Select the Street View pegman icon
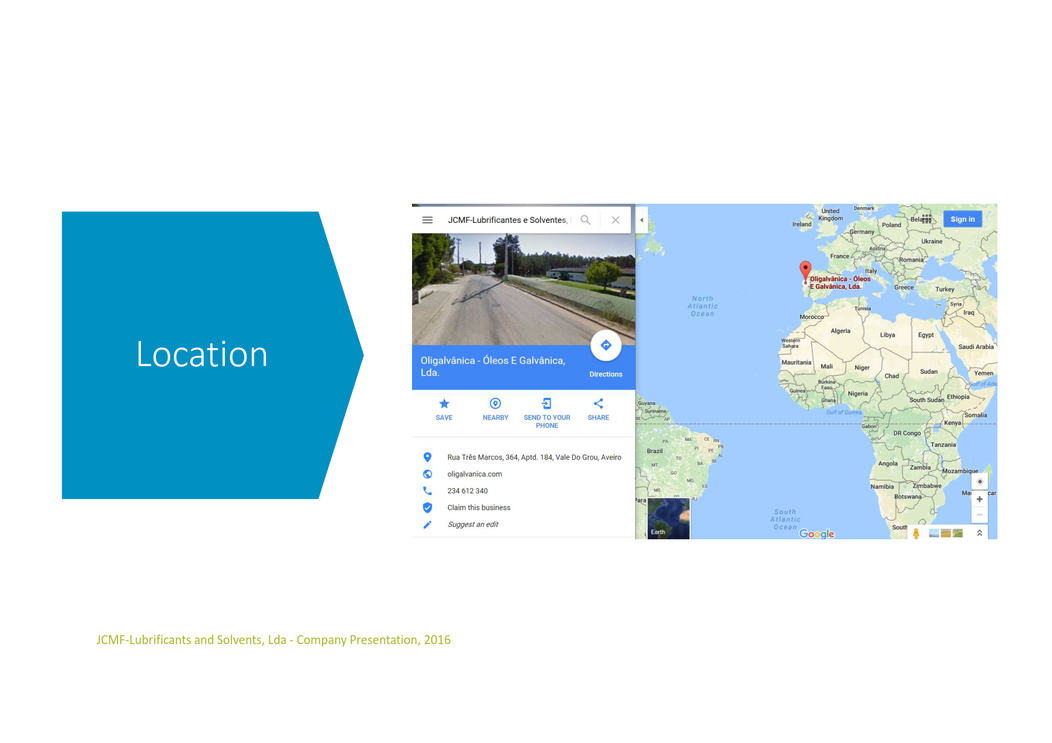This screenshot has width=1052, height=743. click(x=916, y=533)
